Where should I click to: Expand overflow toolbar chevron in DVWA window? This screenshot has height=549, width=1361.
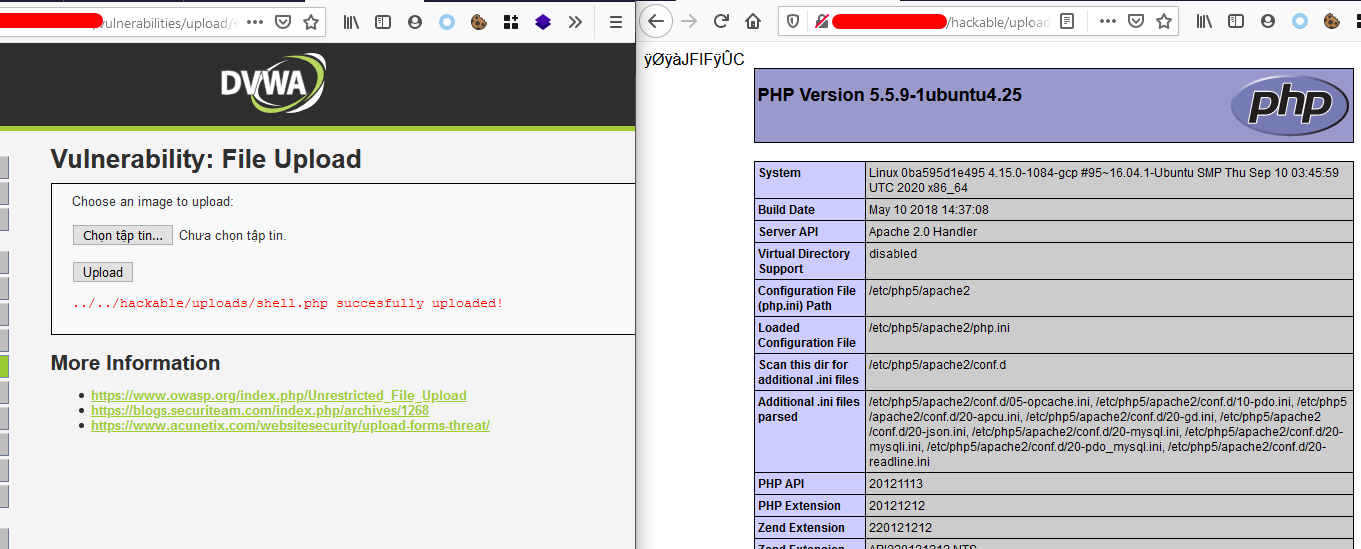[575, 21]
